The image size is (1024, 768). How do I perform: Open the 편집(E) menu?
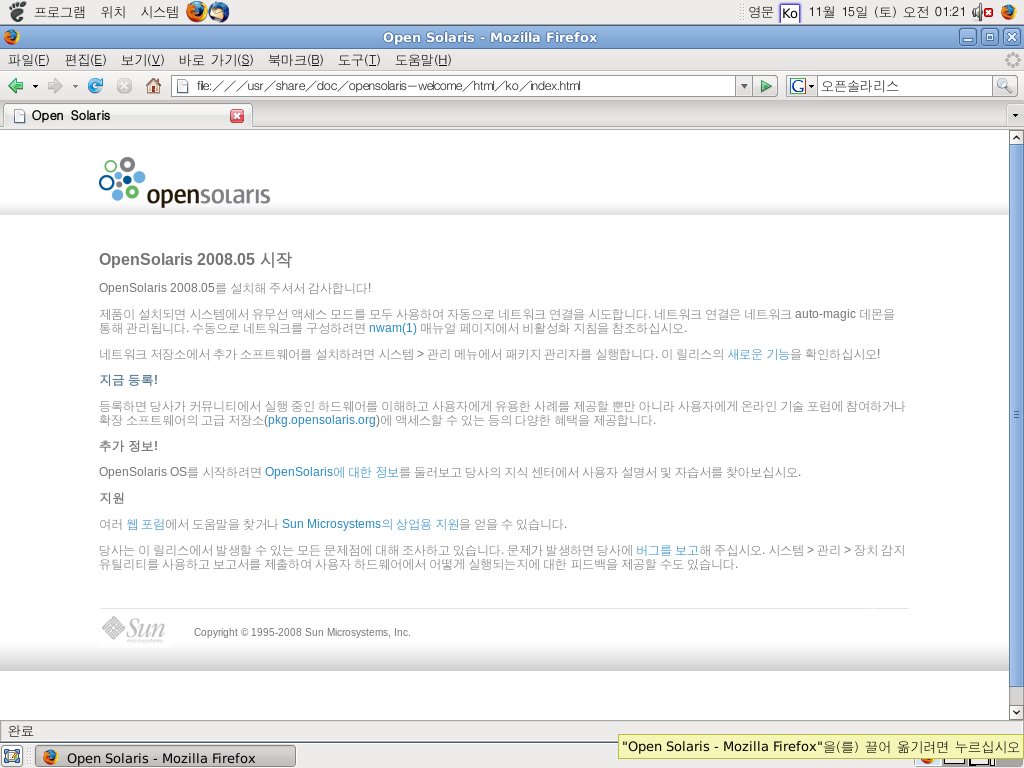pos(85,60)
